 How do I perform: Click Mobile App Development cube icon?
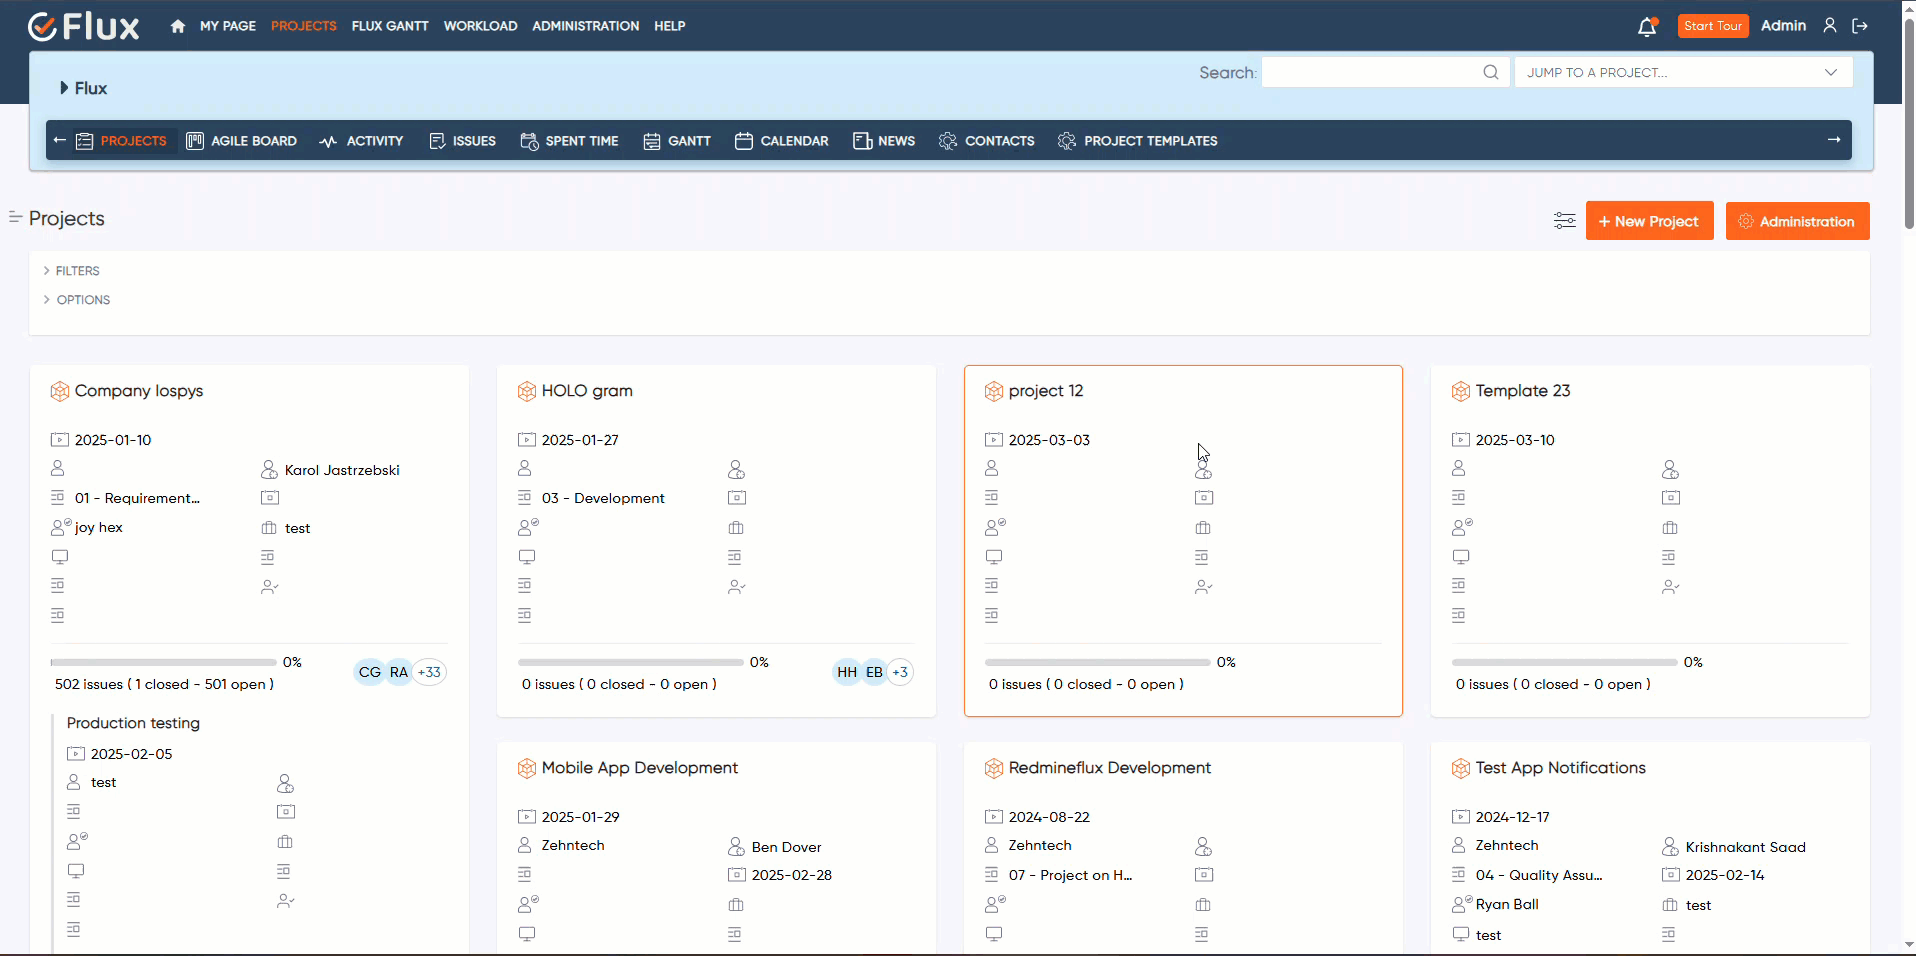click(x=527, y=768)
